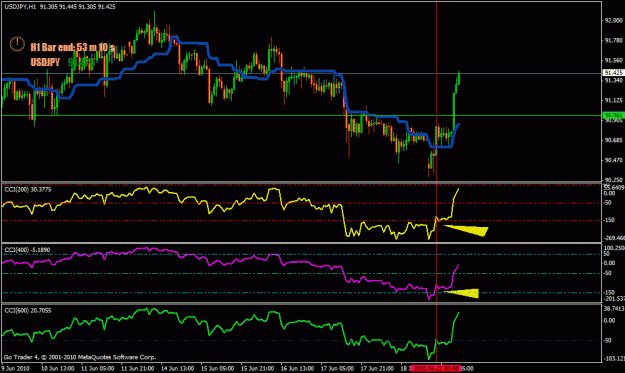Click the 'CCI(600) 20.7055' indicator label

[28, 310]
